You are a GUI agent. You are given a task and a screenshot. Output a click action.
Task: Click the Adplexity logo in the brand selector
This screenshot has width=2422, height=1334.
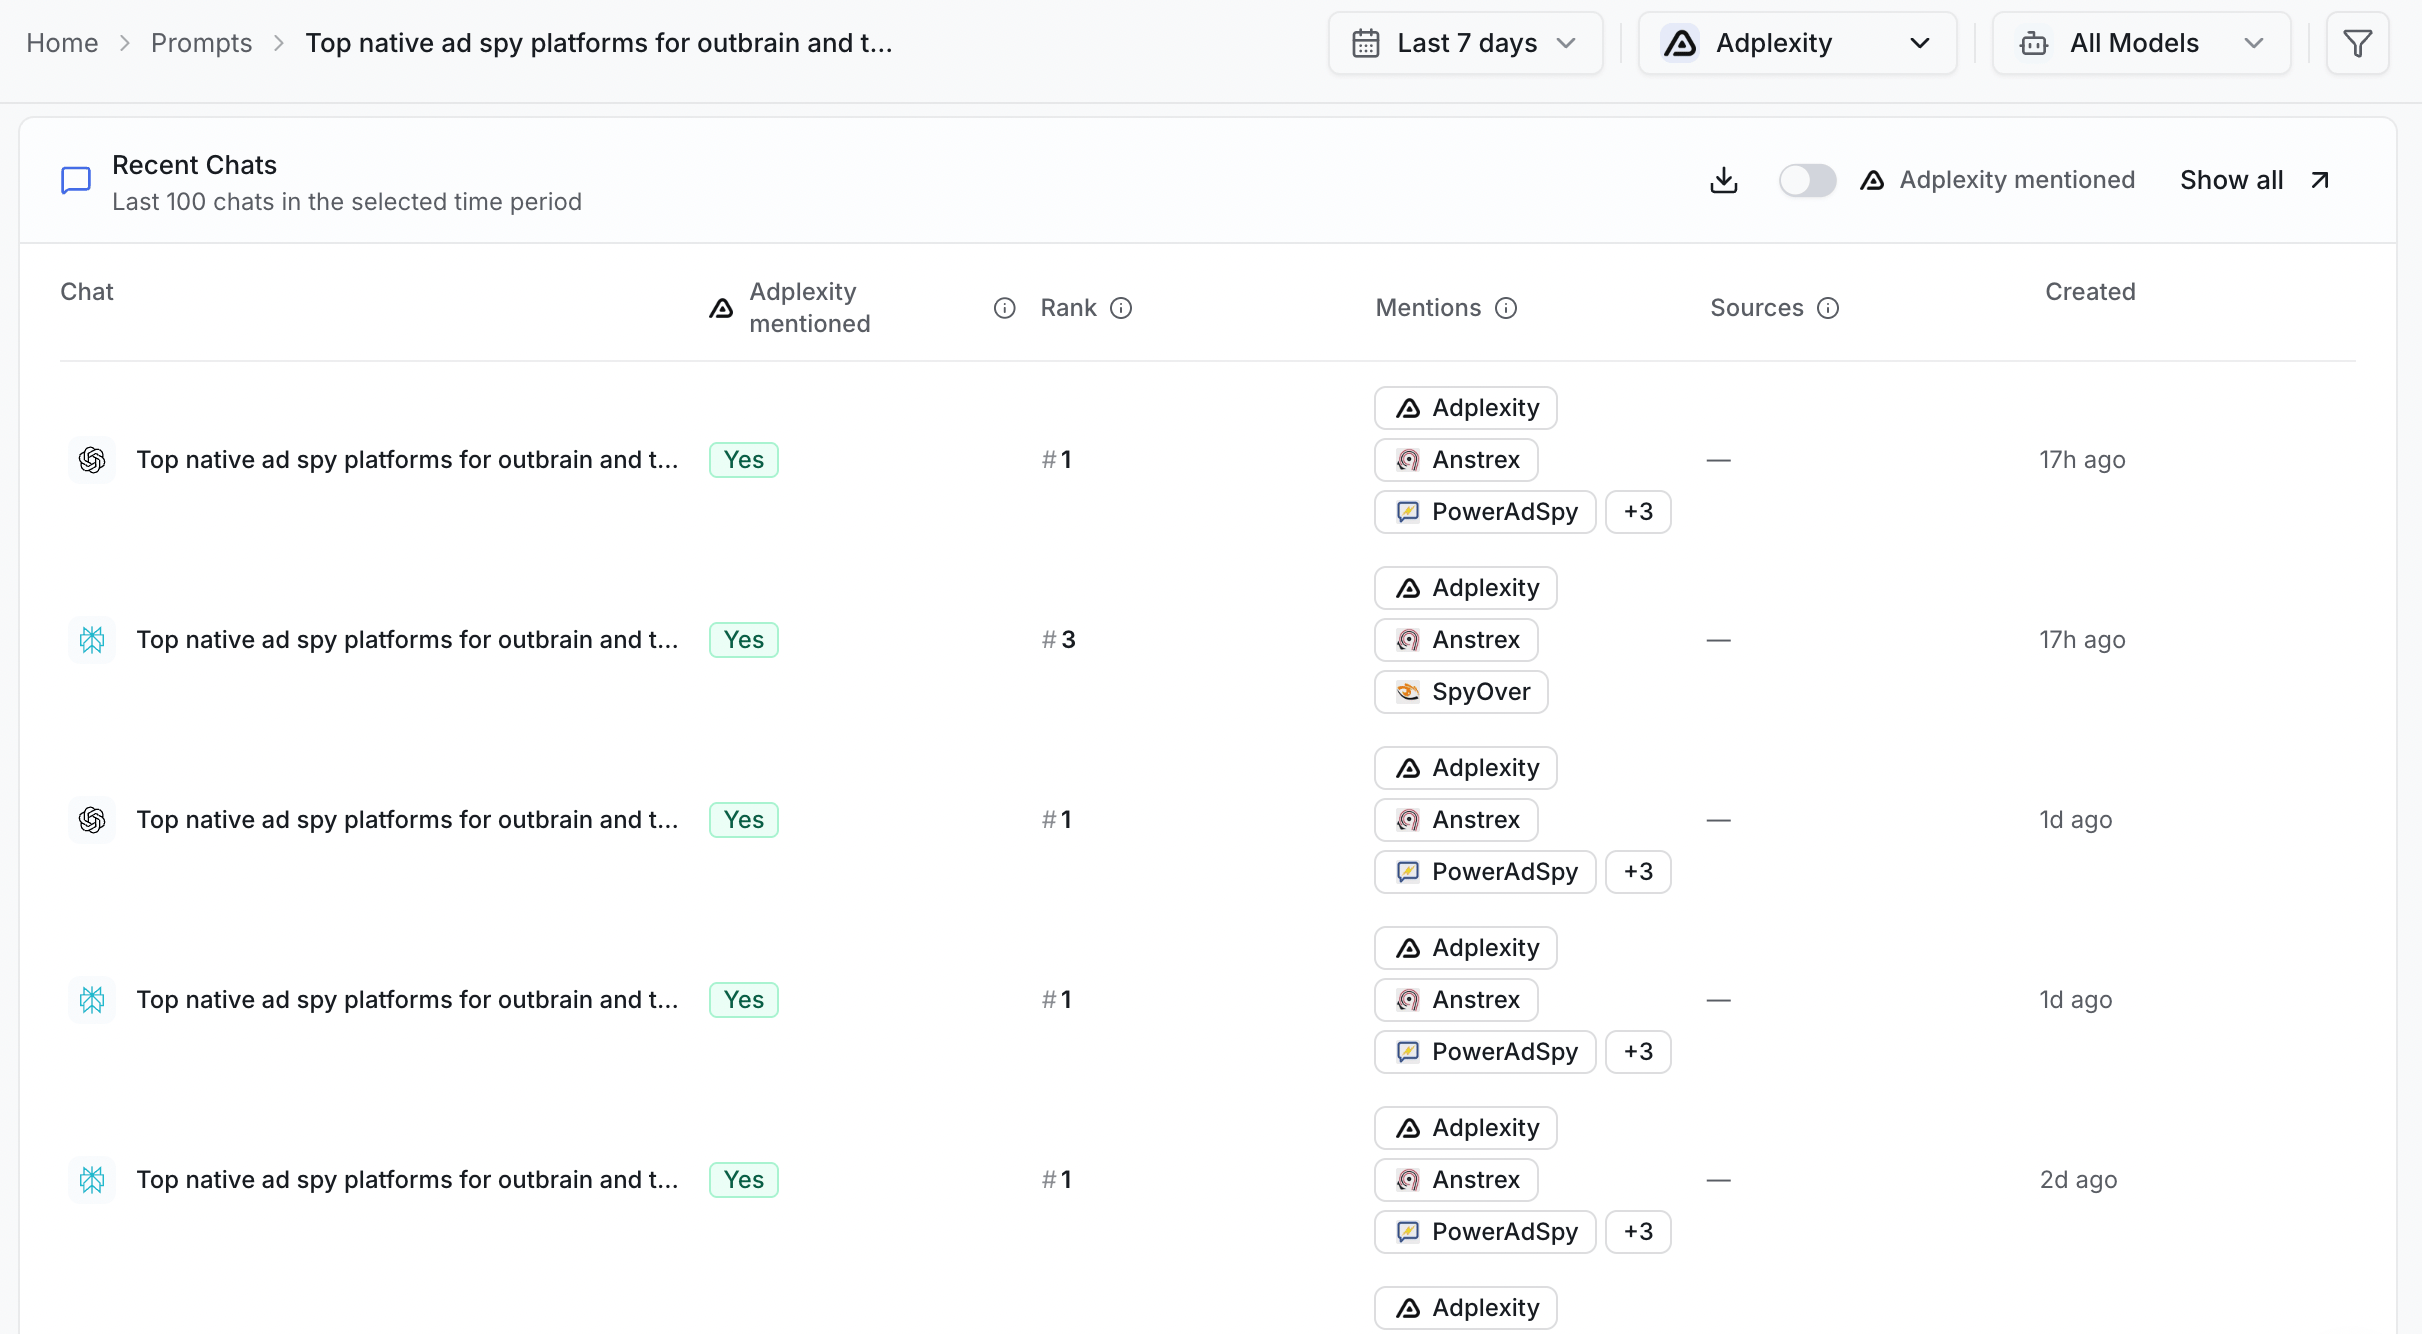[x=1680, y=43]
